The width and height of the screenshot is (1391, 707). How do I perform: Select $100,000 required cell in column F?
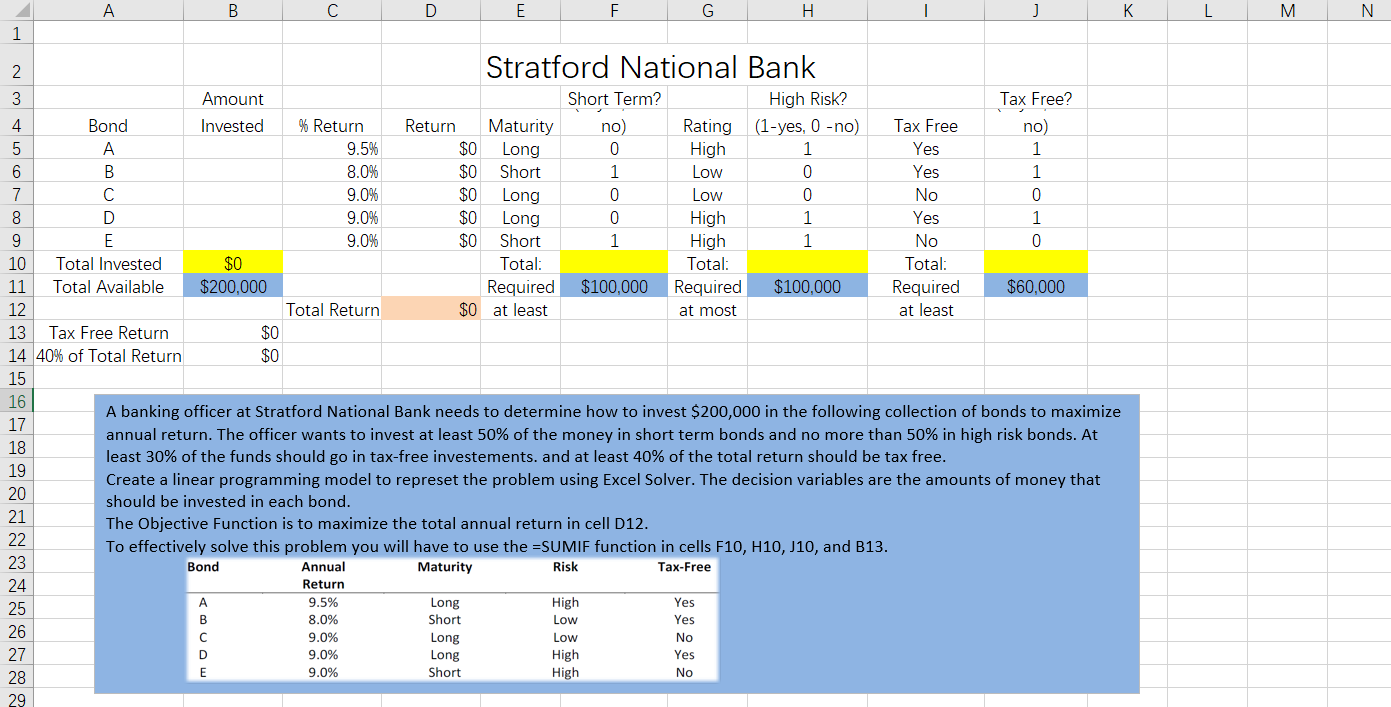612,286
